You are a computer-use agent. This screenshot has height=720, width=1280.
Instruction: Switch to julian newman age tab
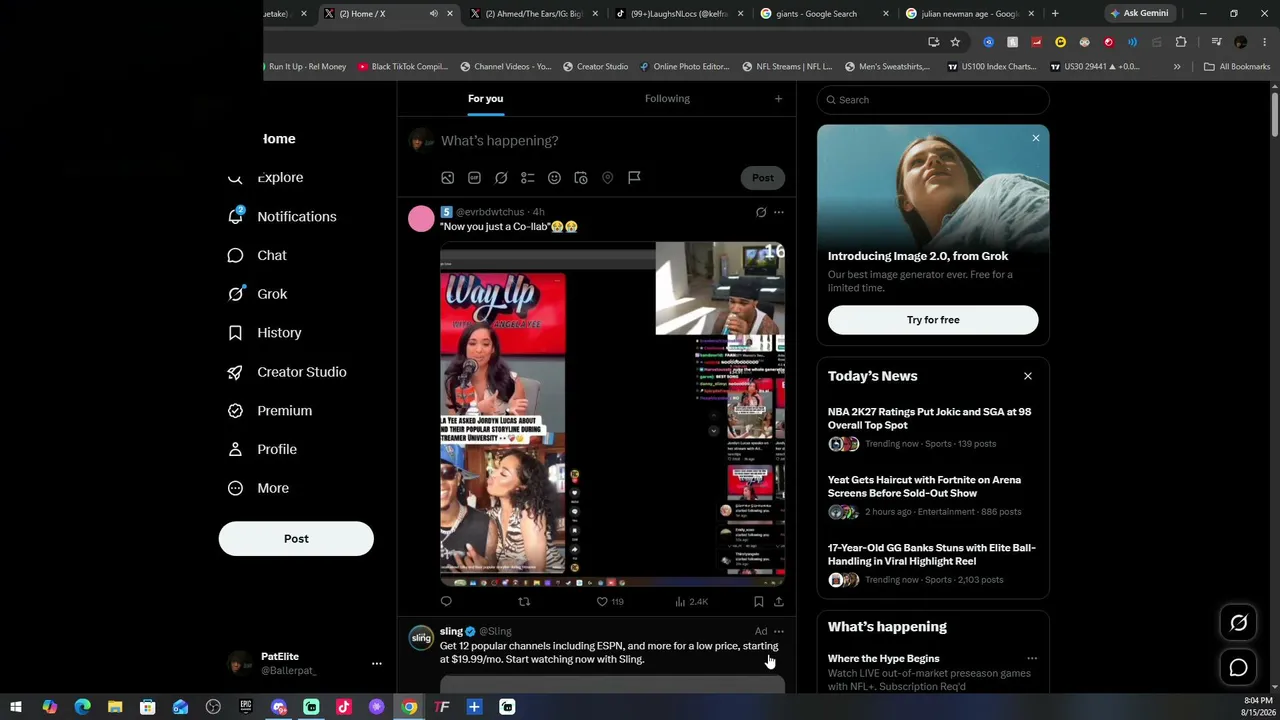pos(969,14)
